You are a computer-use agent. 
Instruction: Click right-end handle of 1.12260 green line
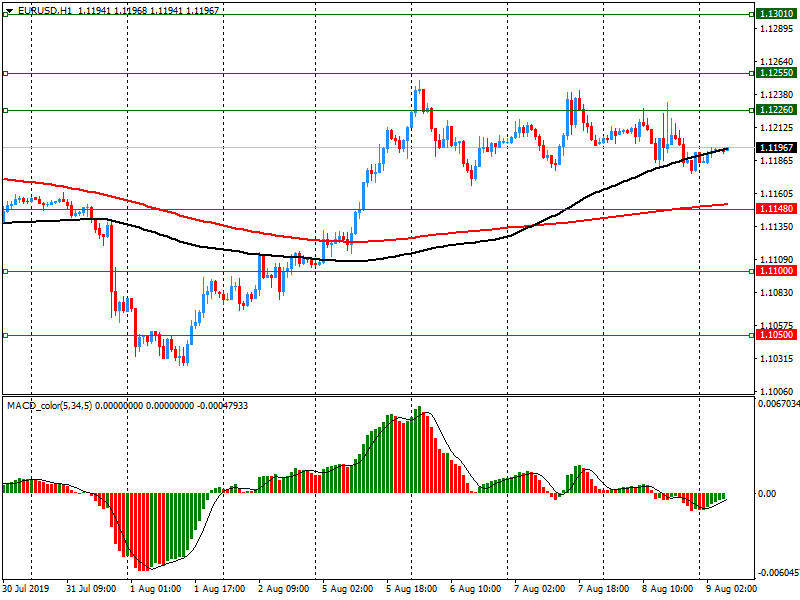tap(752, 110)
